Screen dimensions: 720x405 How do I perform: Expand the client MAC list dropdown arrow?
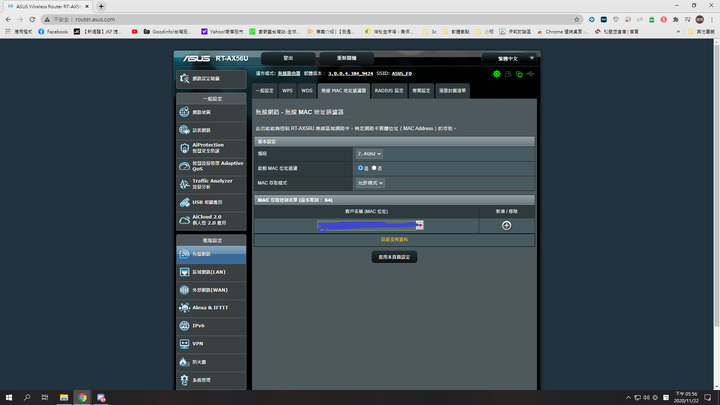point(420,225)
